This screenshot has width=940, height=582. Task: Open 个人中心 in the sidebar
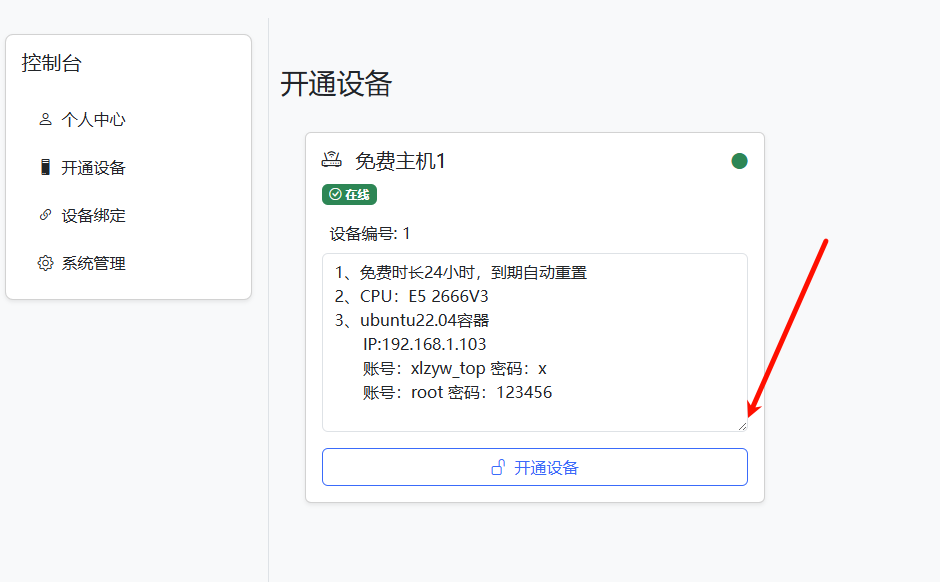pos(93,120)
